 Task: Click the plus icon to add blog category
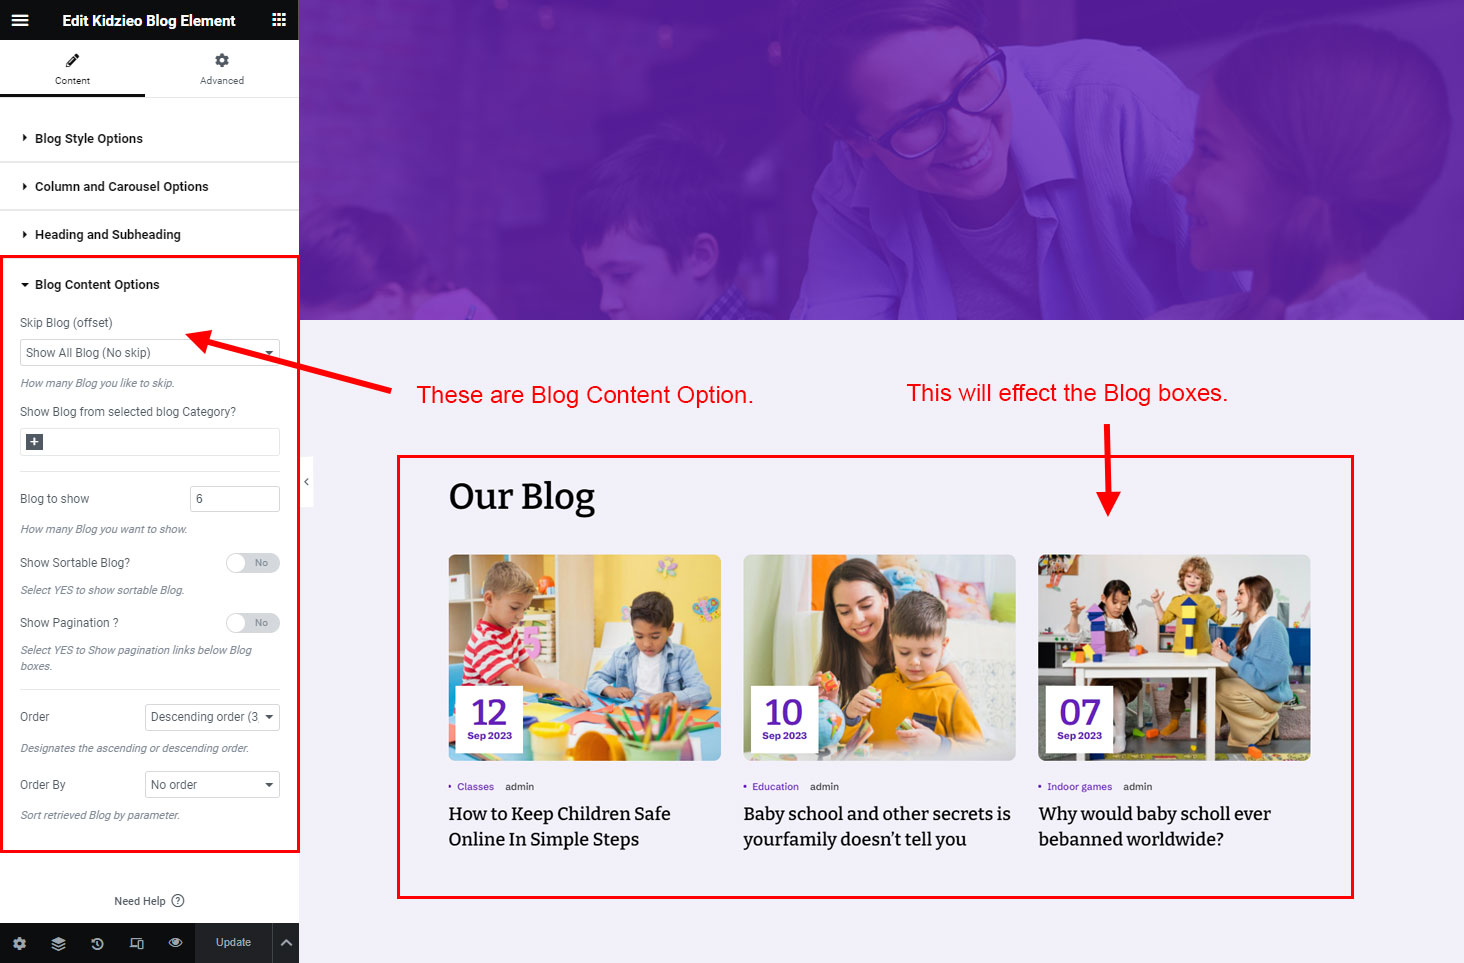point(34,442)
